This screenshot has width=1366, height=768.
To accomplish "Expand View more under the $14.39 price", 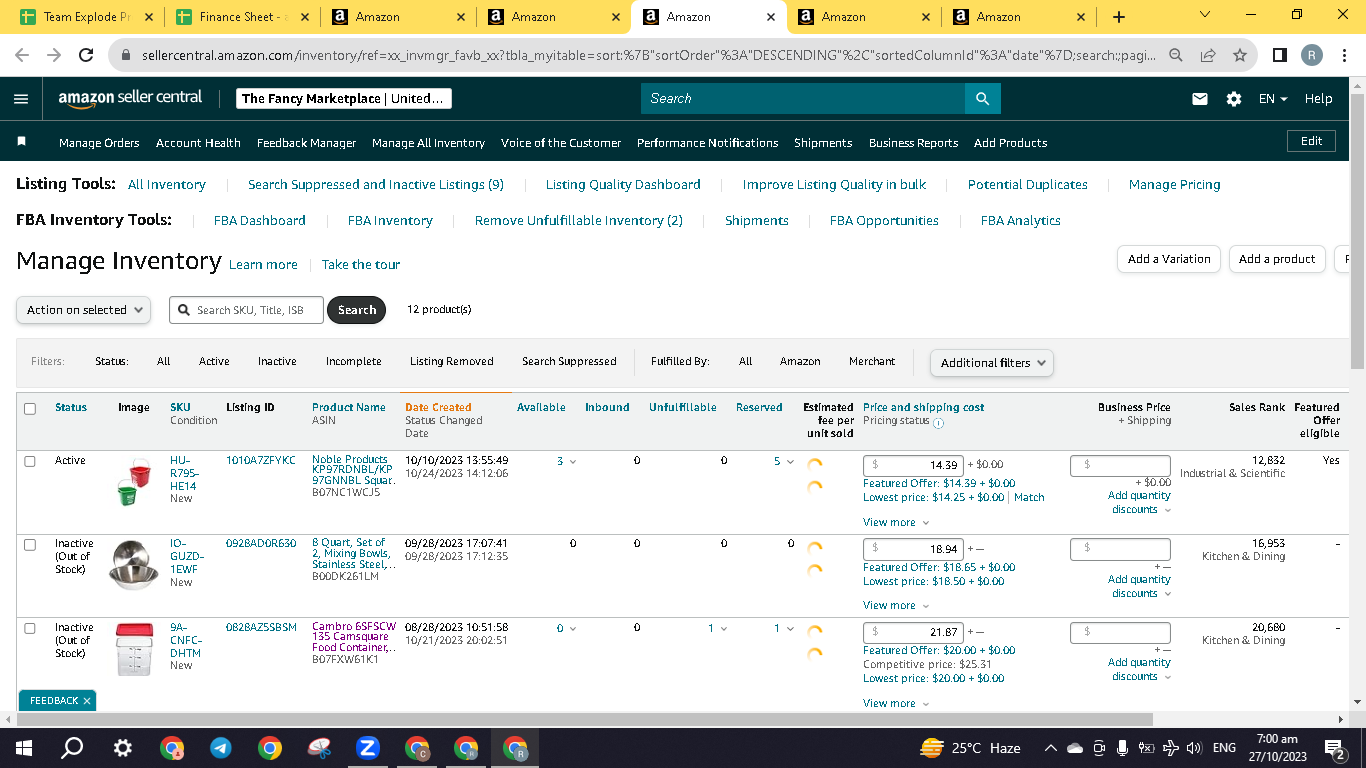I will [896, 522].
